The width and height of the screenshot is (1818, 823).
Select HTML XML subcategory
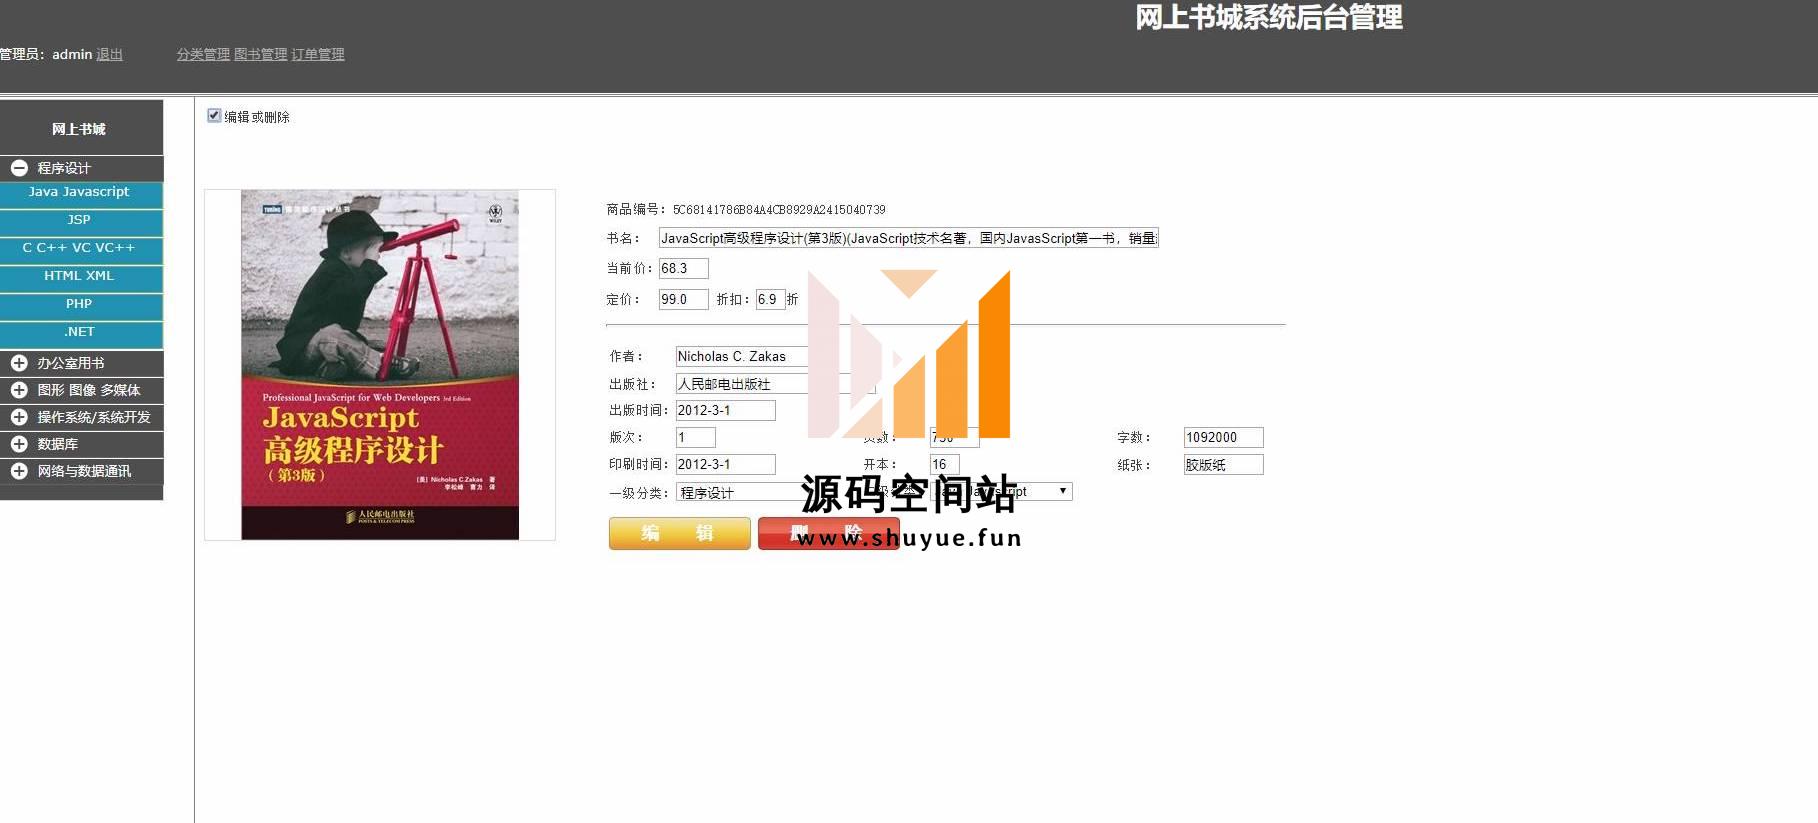(80, 276)
